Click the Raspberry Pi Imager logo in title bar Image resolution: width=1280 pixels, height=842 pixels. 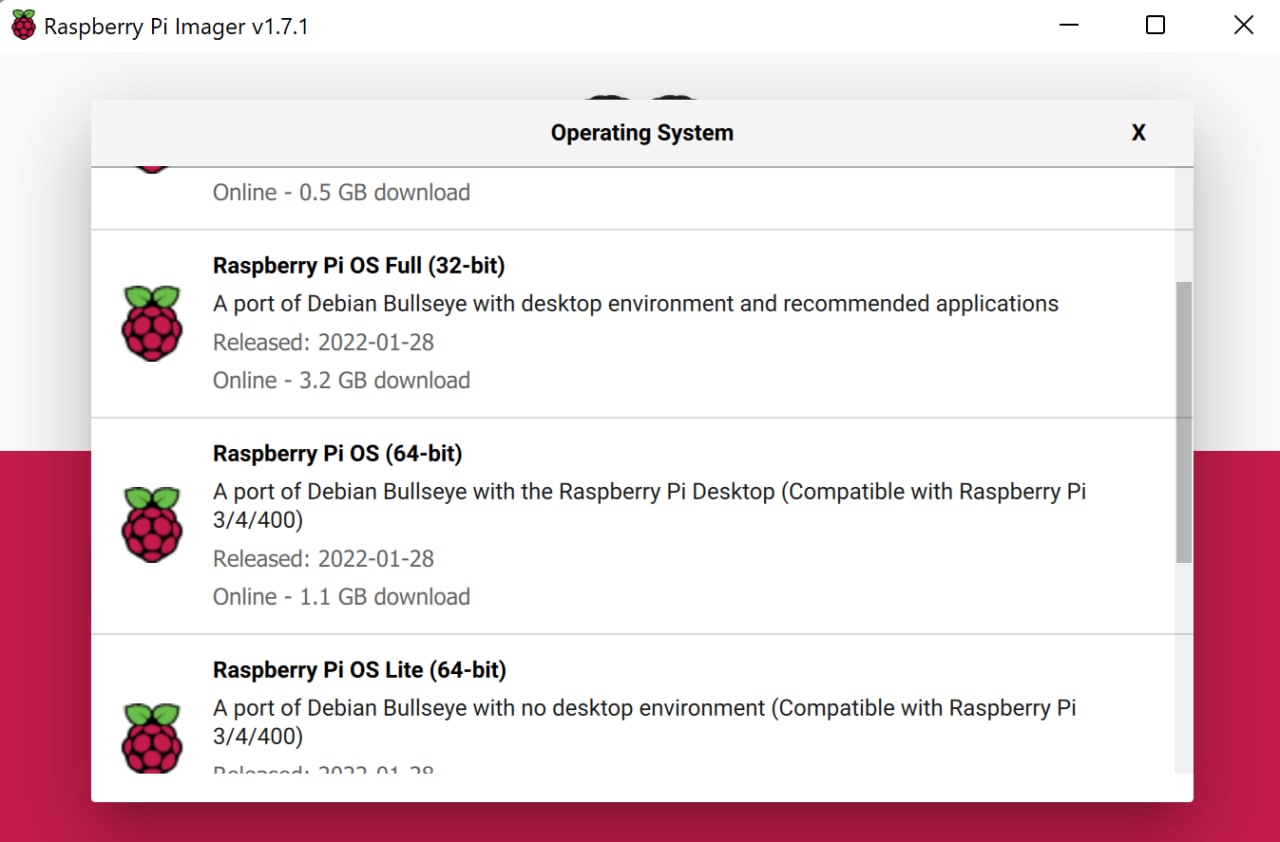click(x=24, y=26)
